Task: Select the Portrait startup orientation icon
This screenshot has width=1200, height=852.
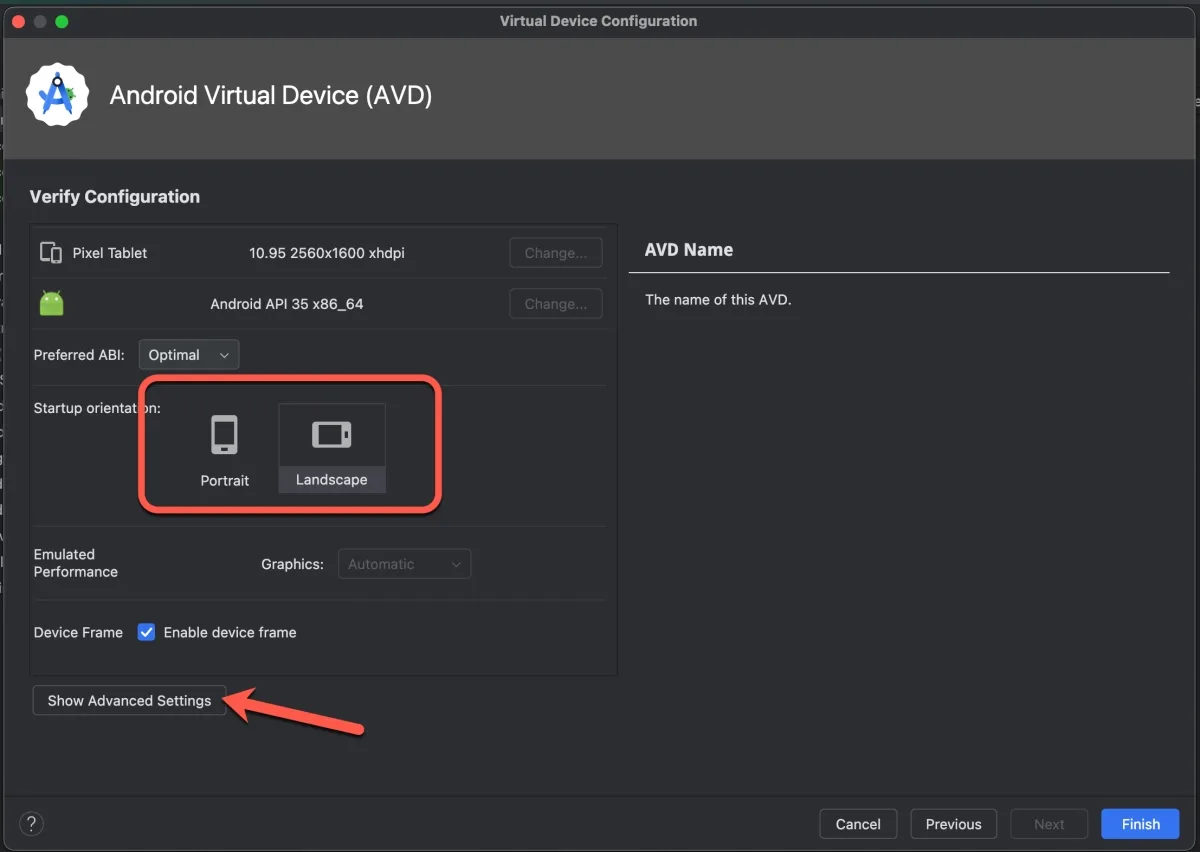Action: [224, 436]
